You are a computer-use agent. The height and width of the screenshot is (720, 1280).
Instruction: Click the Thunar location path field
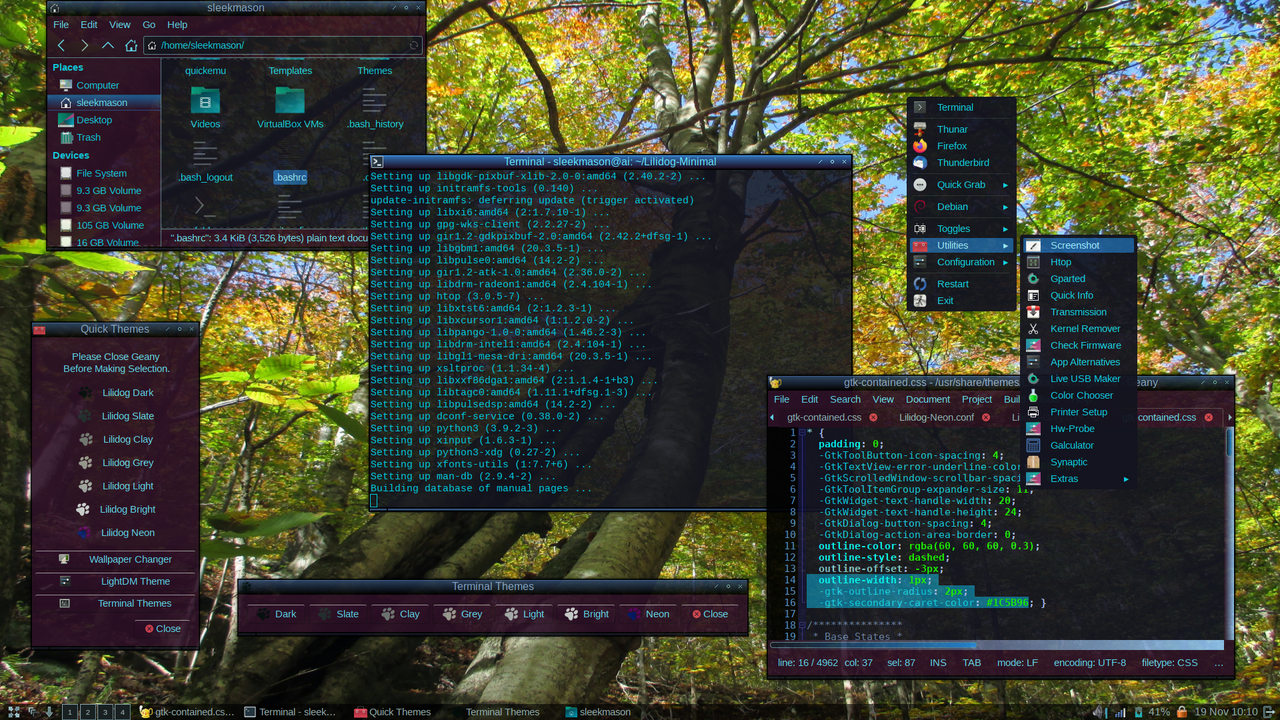click(283, 45)
